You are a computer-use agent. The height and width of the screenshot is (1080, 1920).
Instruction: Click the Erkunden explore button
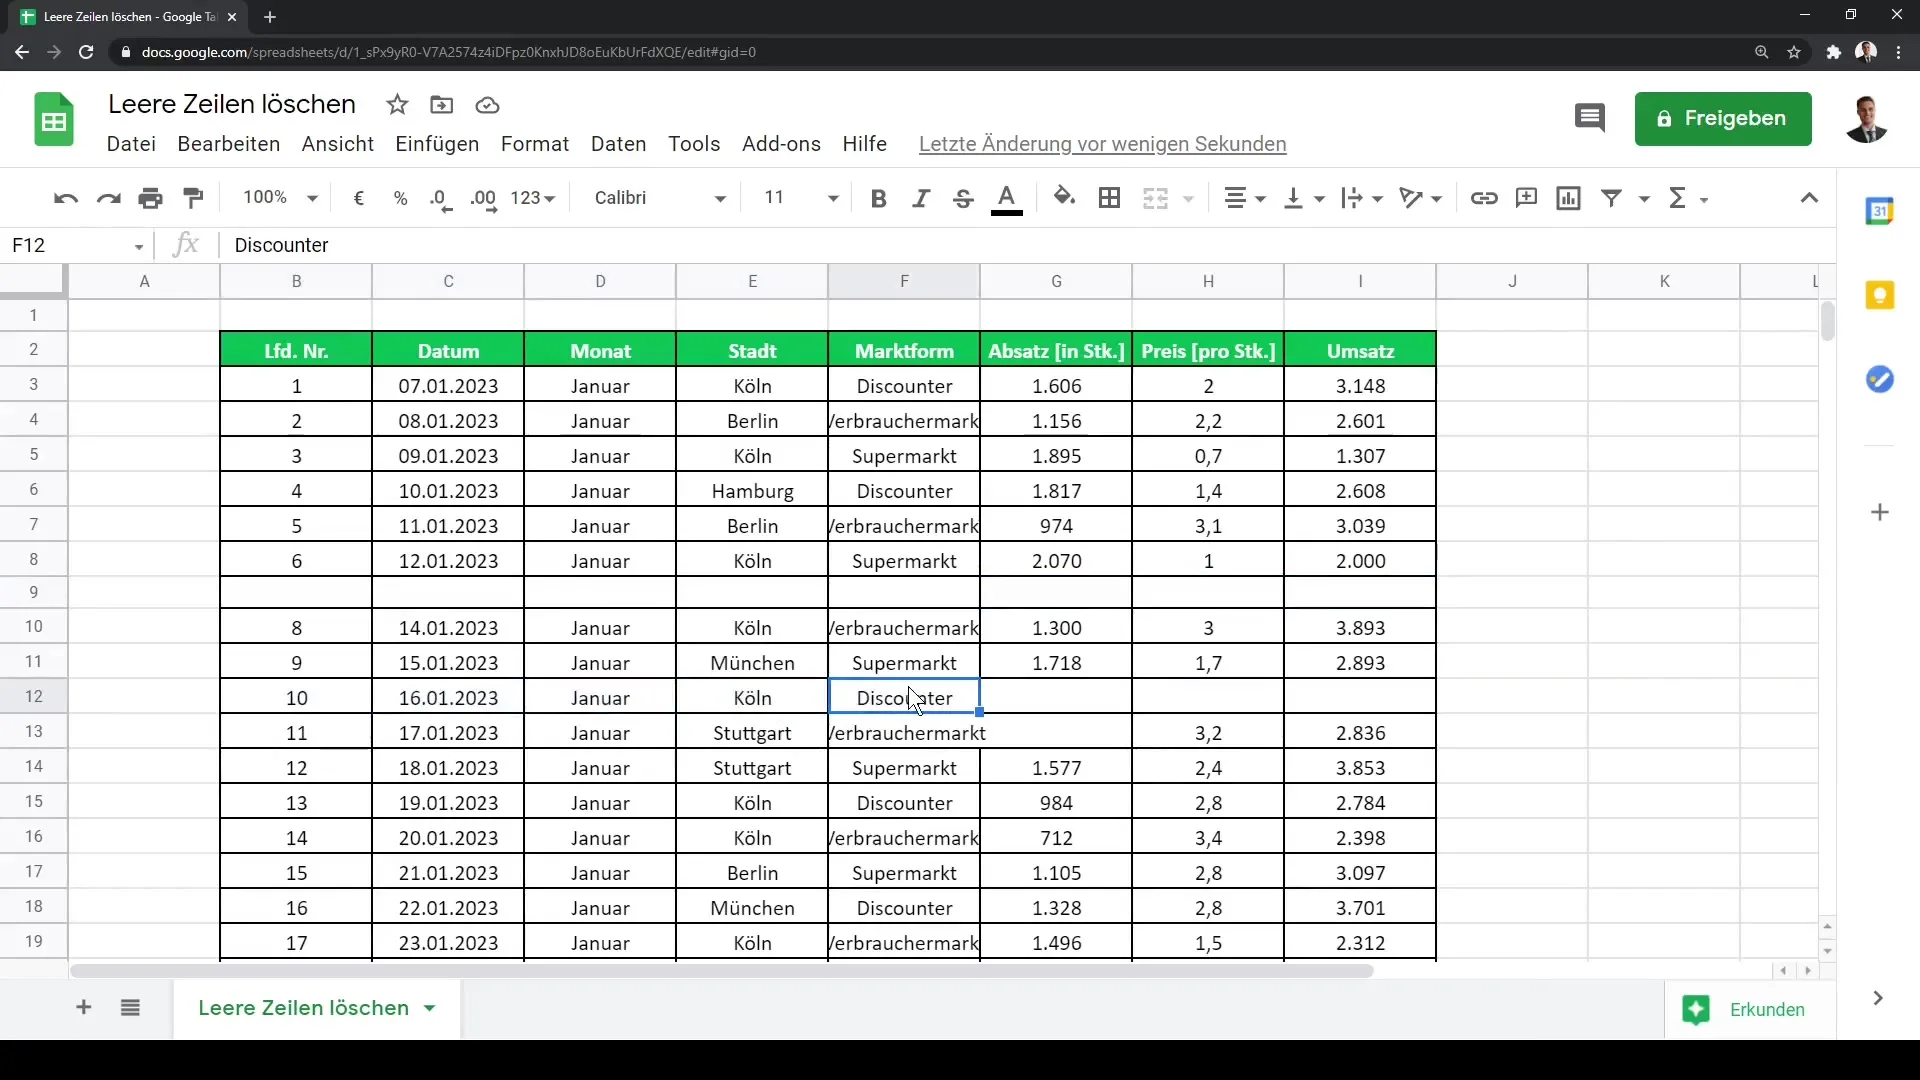point(1749,1009)
